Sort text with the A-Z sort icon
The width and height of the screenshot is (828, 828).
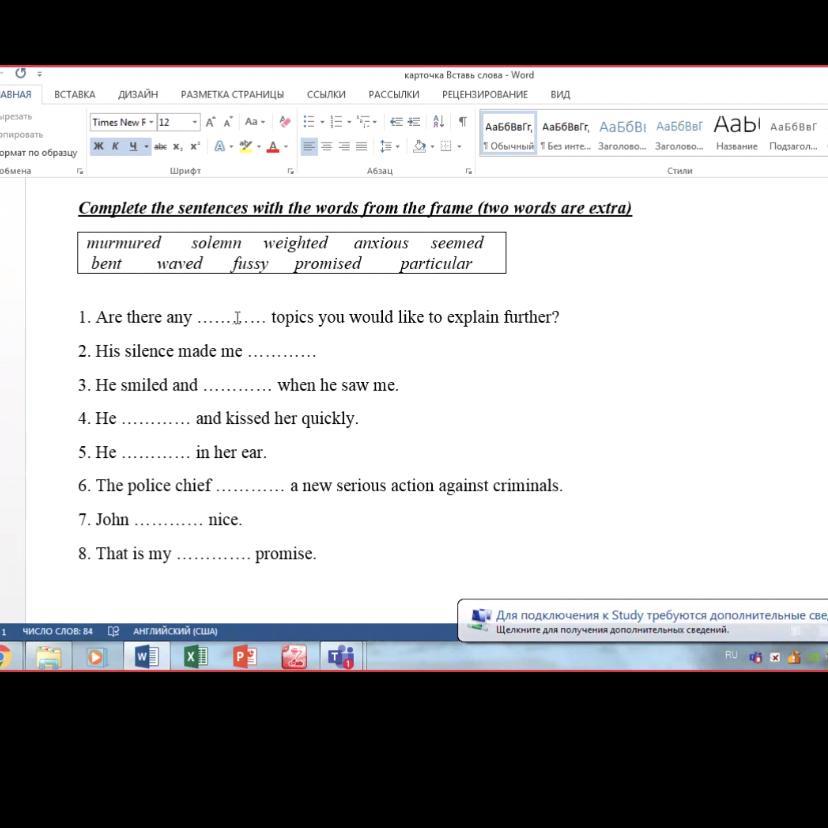click(438, 122)
